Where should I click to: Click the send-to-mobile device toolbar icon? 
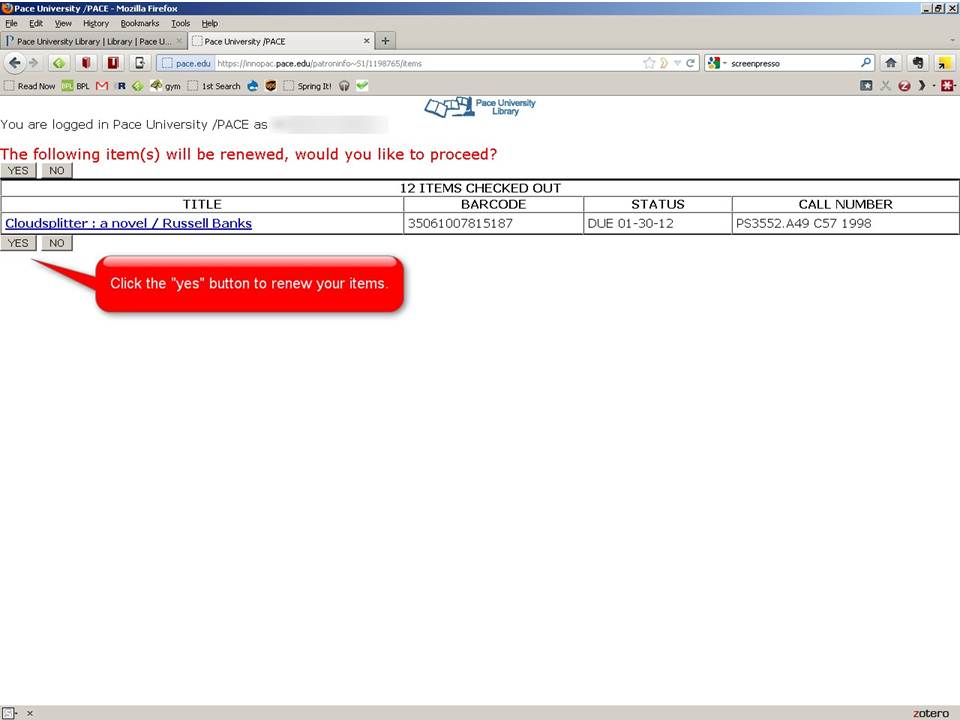[140, 62]
